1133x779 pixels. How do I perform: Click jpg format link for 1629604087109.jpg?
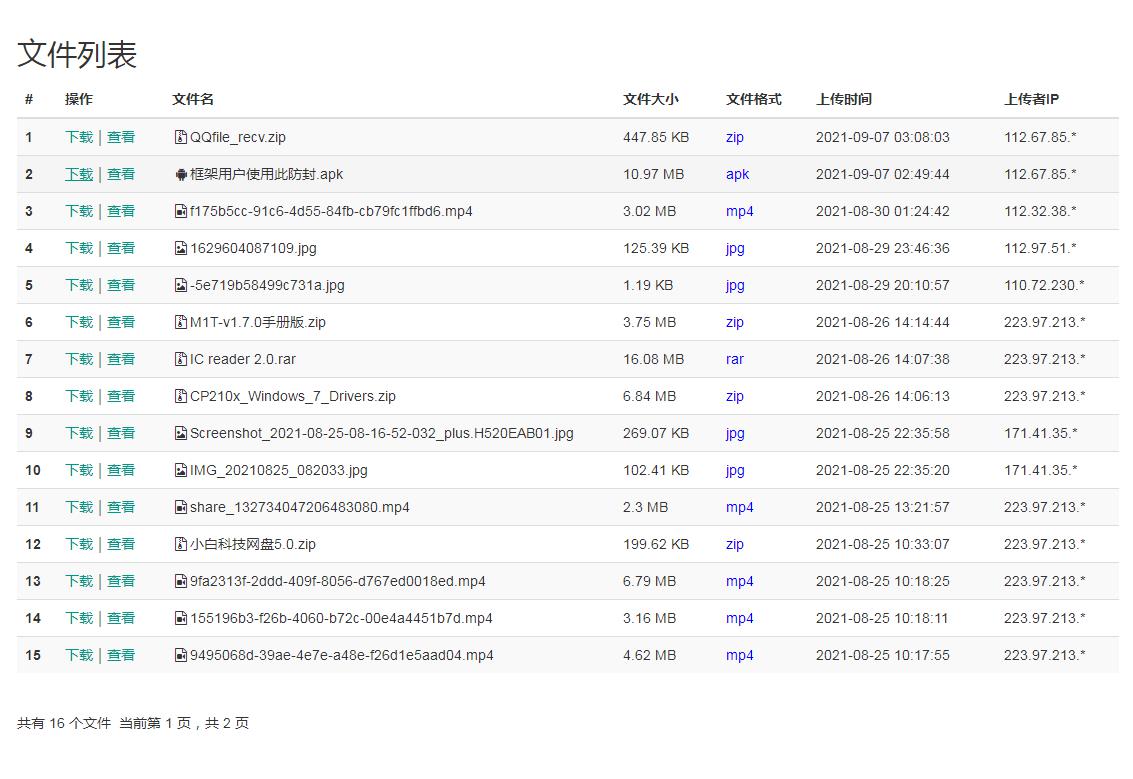click(x=735, y=249)
